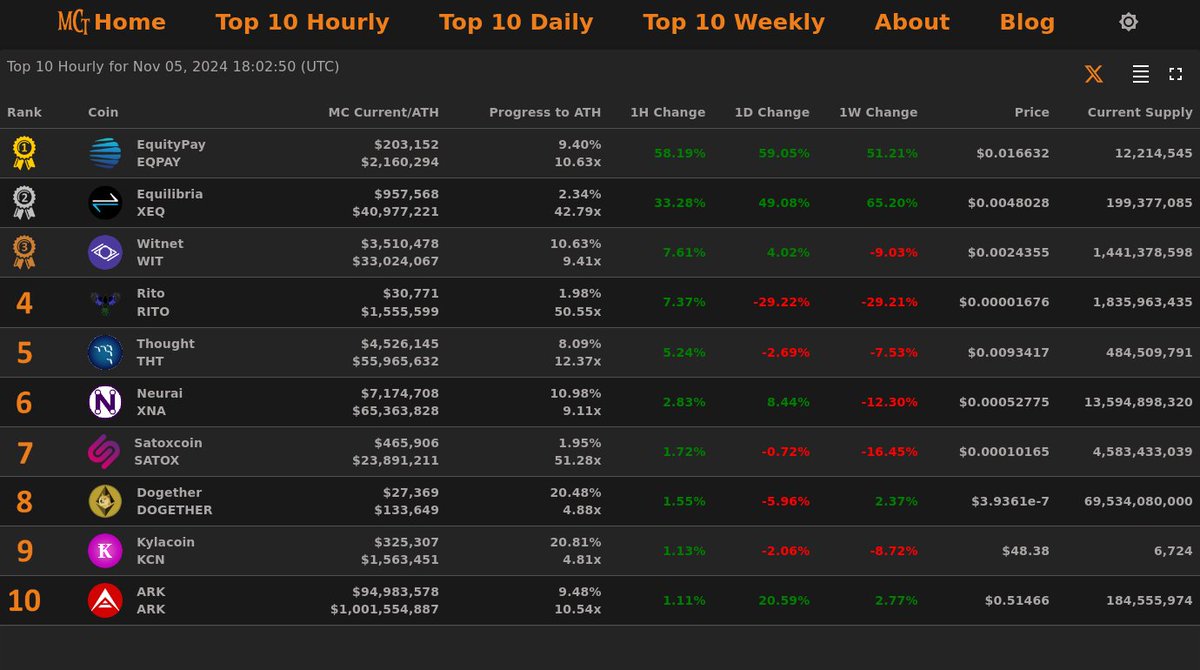Click rank number 5
This screenshot has width=1200, height=670.
pyautogui.click(x=24, y=353)
